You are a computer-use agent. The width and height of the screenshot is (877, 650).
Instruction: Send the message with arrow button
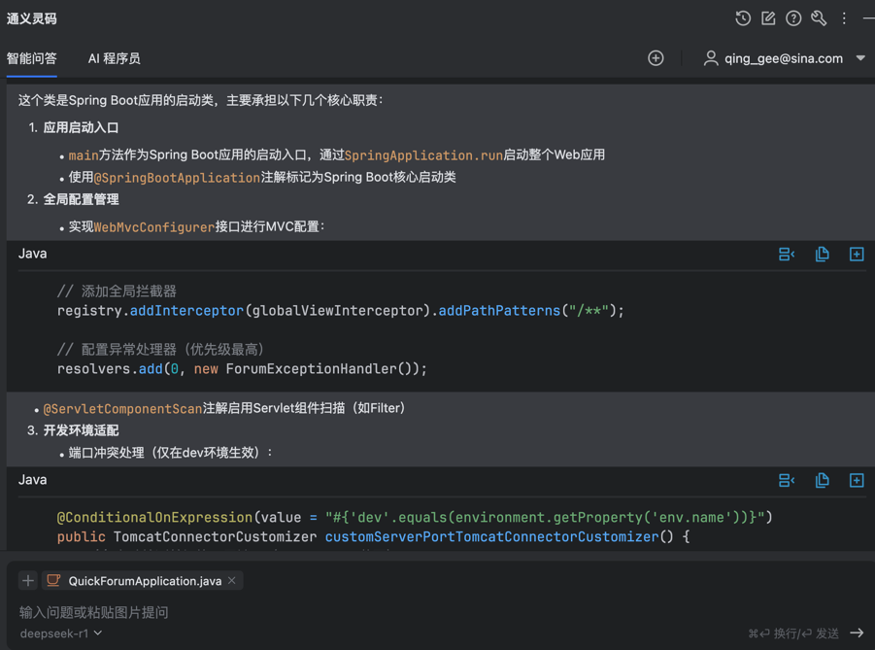[x=856, y=633]
